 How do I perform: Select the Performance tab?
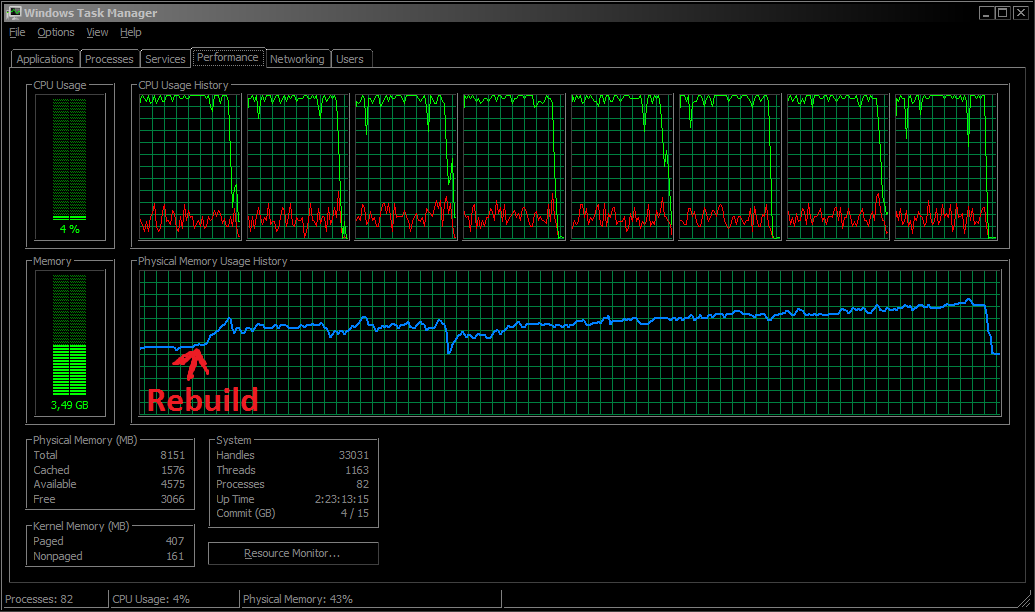(x=228, y=58)
